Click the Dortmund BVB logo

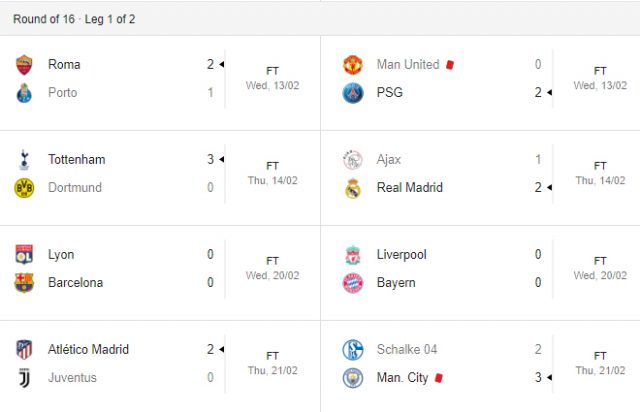click(24, 188)
